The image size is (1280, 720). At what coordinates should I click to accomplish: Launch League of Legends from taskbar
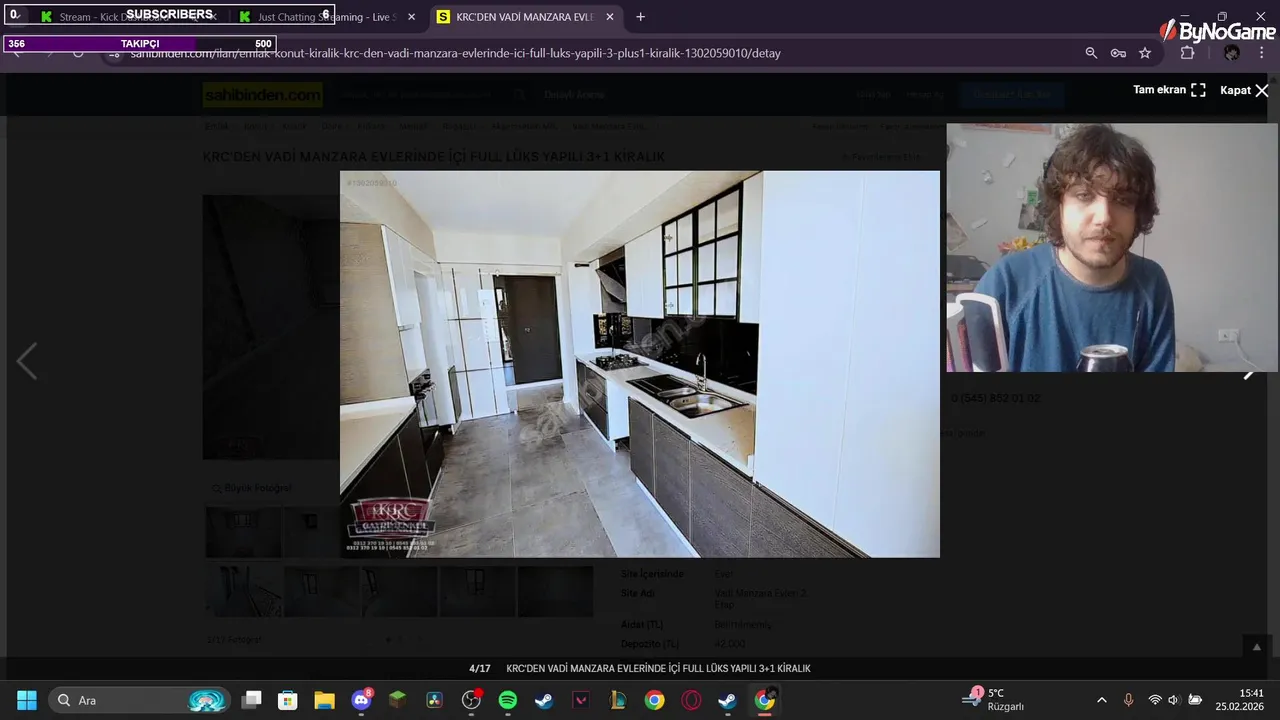click(618, 700)
